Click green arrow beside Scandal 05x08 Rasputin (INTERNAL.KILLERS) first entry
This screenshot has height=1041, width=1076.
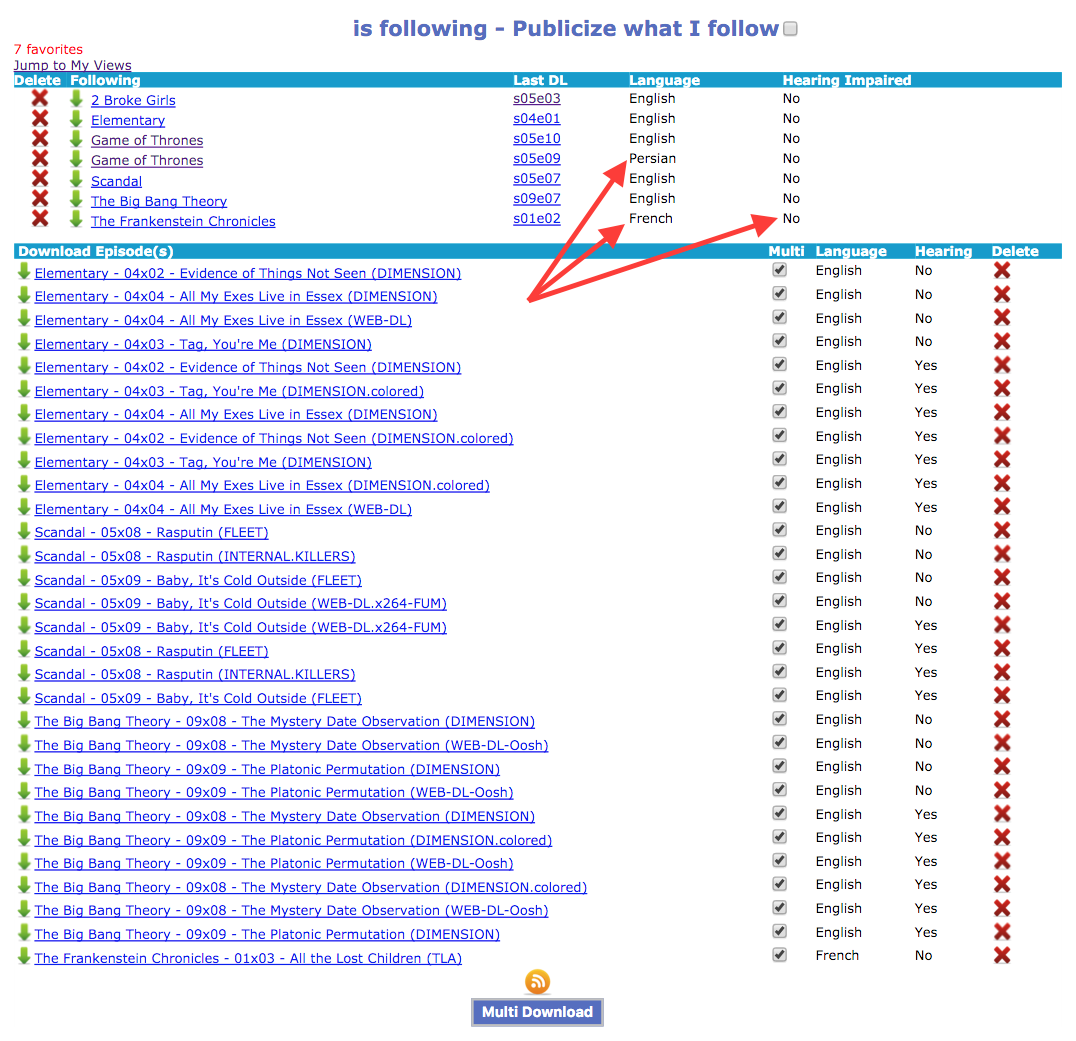point(24,556)
